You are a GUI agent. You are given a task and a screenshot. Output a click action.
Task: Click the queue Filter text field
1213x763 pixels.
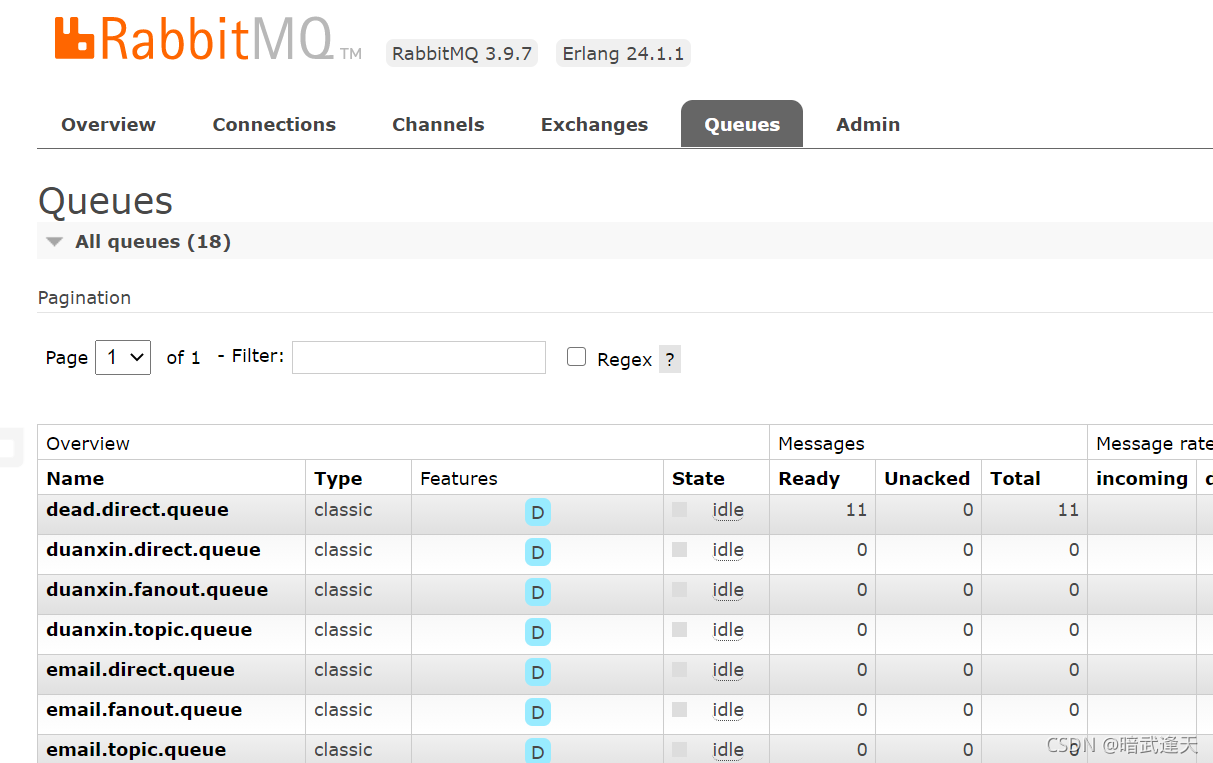(419, 357)
